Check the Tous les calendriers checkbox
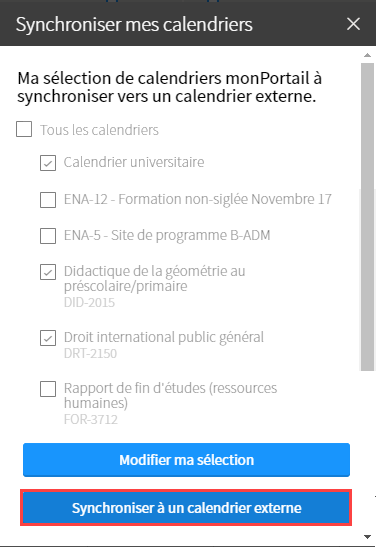The image size is (376, 547). 24,129
